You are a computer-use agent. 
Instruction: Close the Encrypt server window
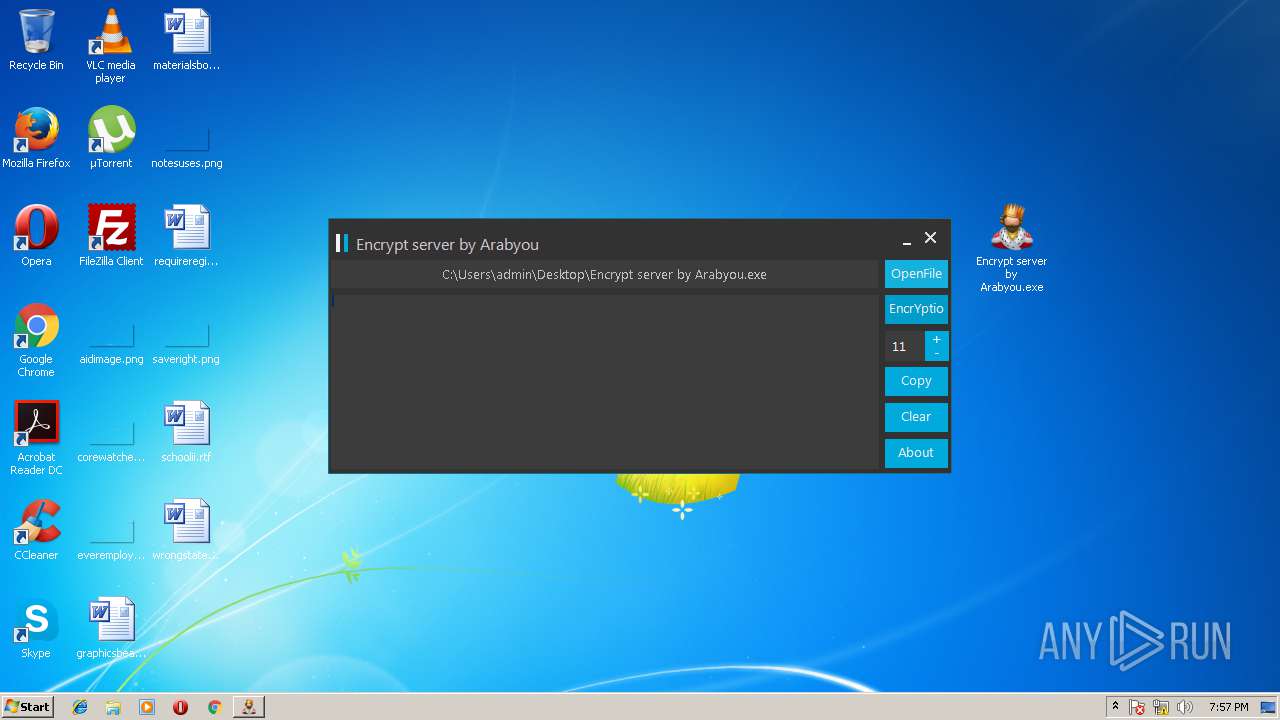coord(931,238)
